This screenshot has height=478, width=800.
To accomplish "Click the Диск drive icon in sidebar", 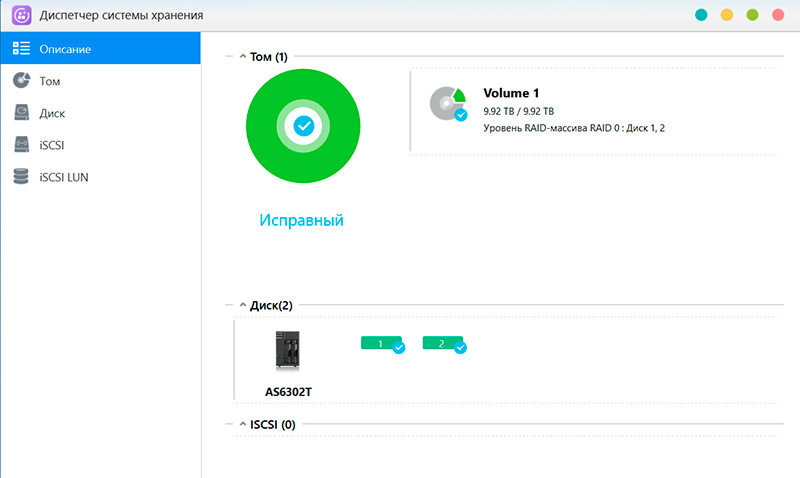I will tap(21, 113).
